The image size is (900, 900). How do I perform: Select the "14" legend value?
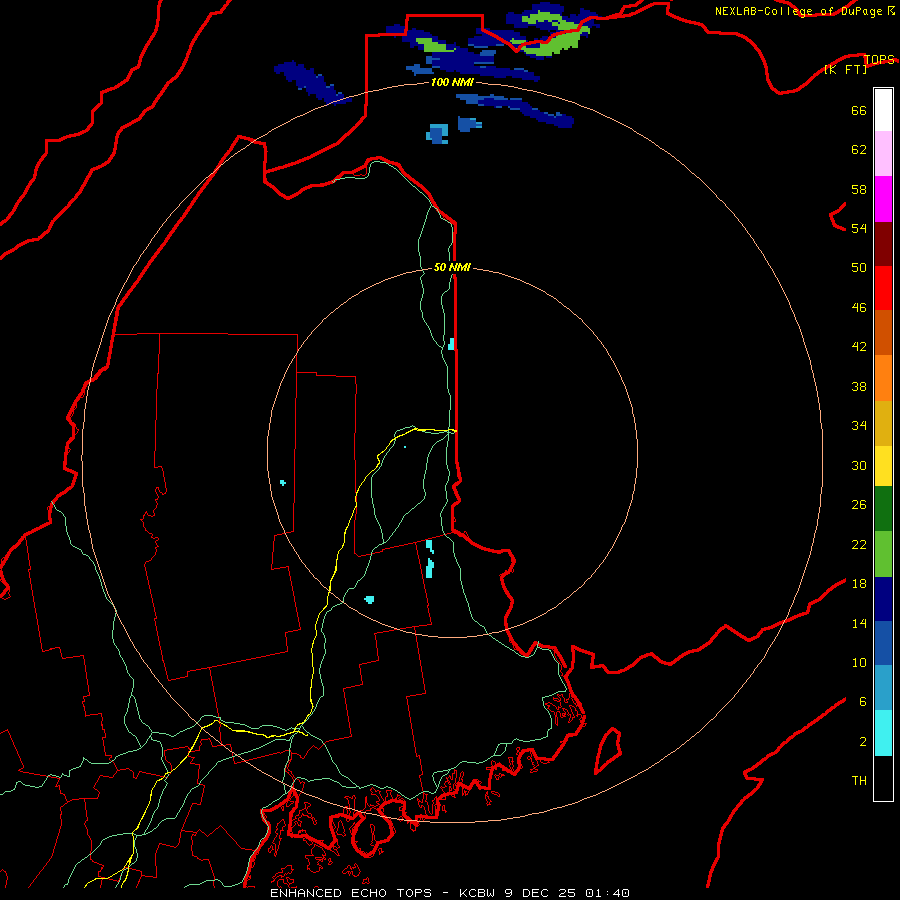[859, 623]
